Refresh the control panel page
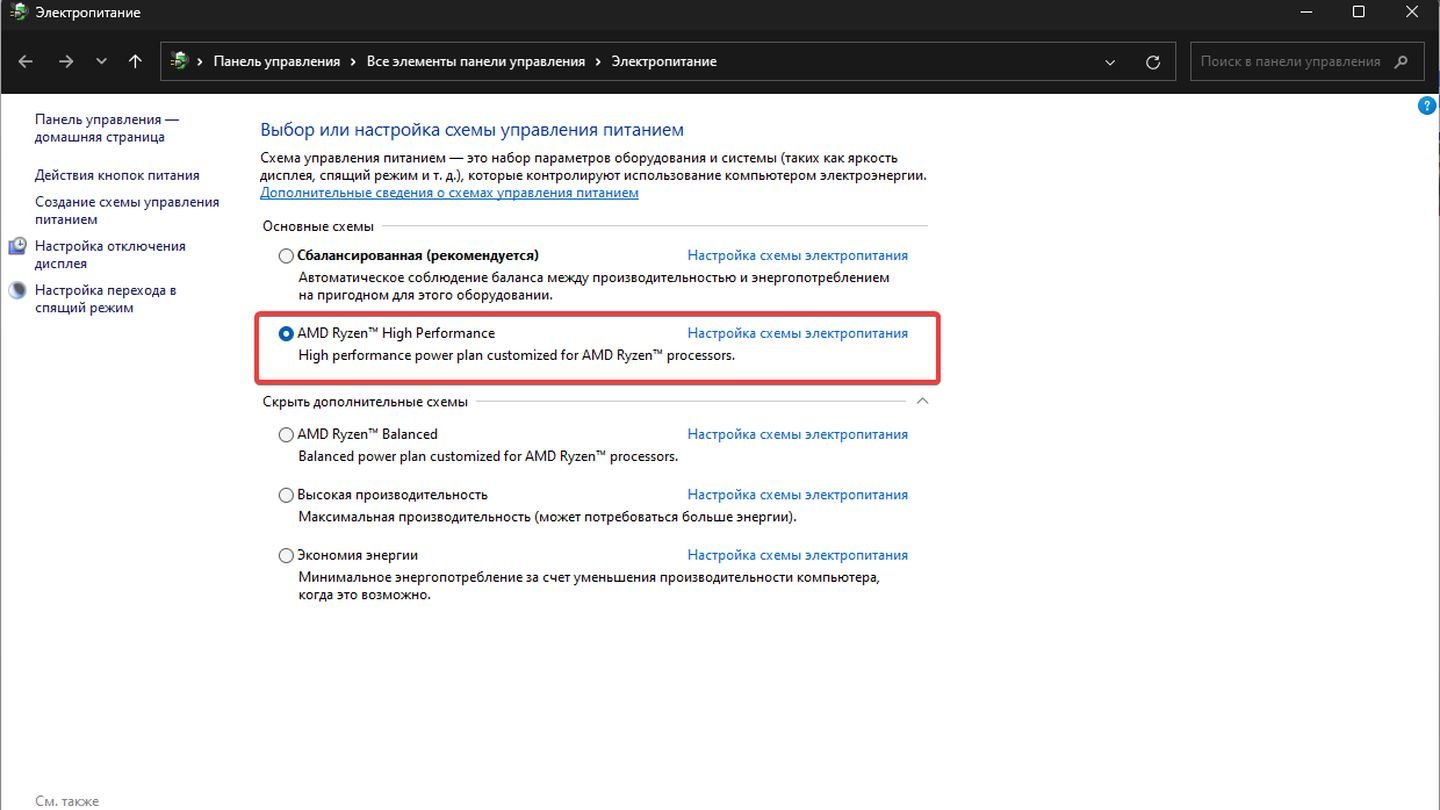The width and height of the screenshot is (1440, 810). pos(1153,61)
